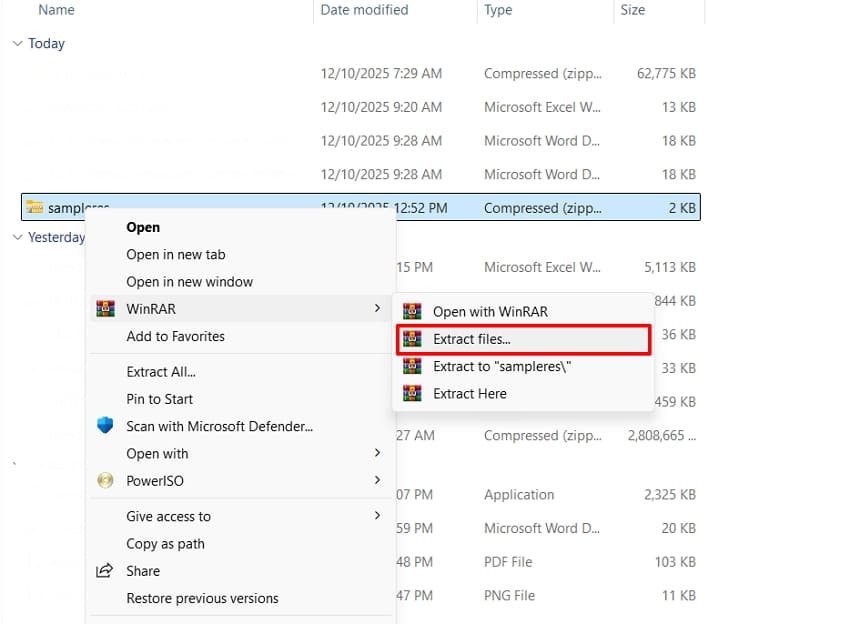Select "Extract files..." from the WinRAR submenu

pos(470,339)
